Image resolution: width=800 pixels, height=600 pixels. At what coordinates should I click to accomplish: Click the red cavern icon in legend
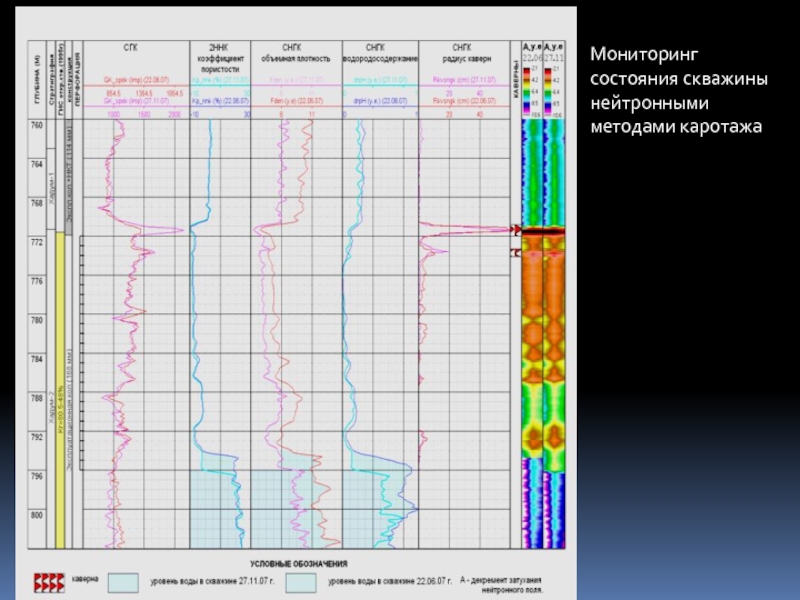[50, 580]
